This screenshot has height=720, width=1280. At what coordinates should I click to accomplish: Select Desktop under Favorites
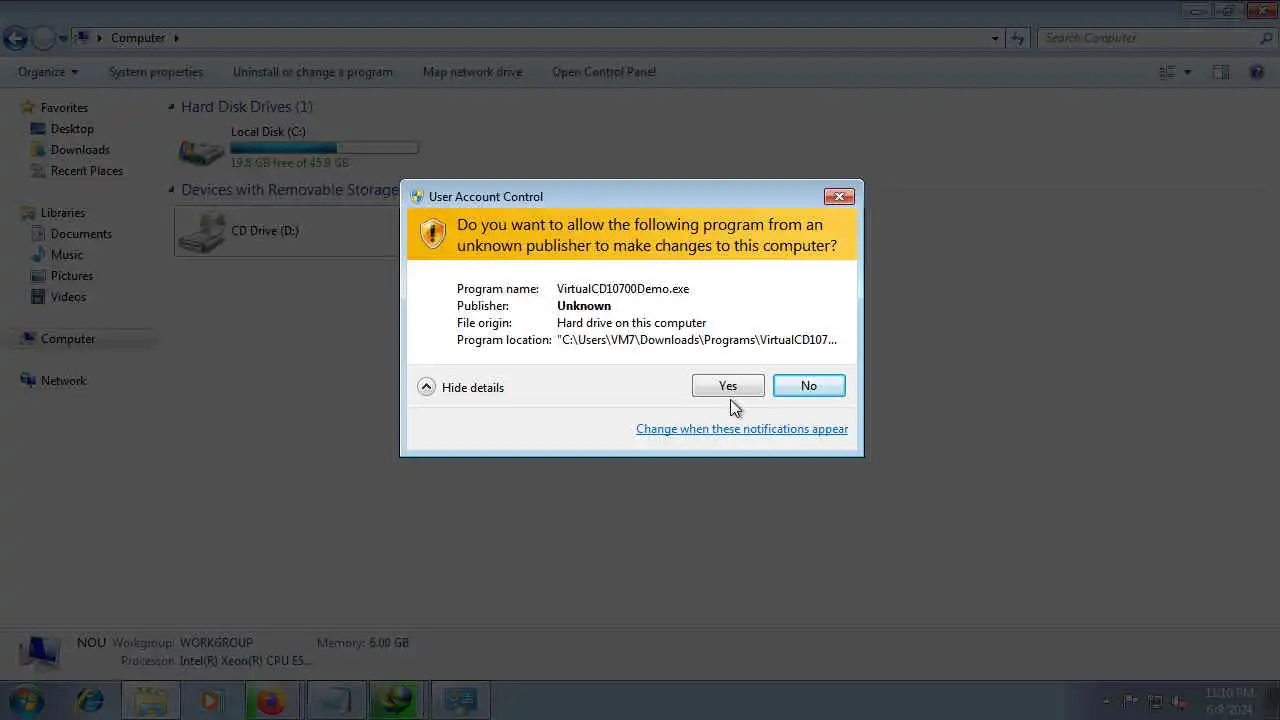point(72,129)
